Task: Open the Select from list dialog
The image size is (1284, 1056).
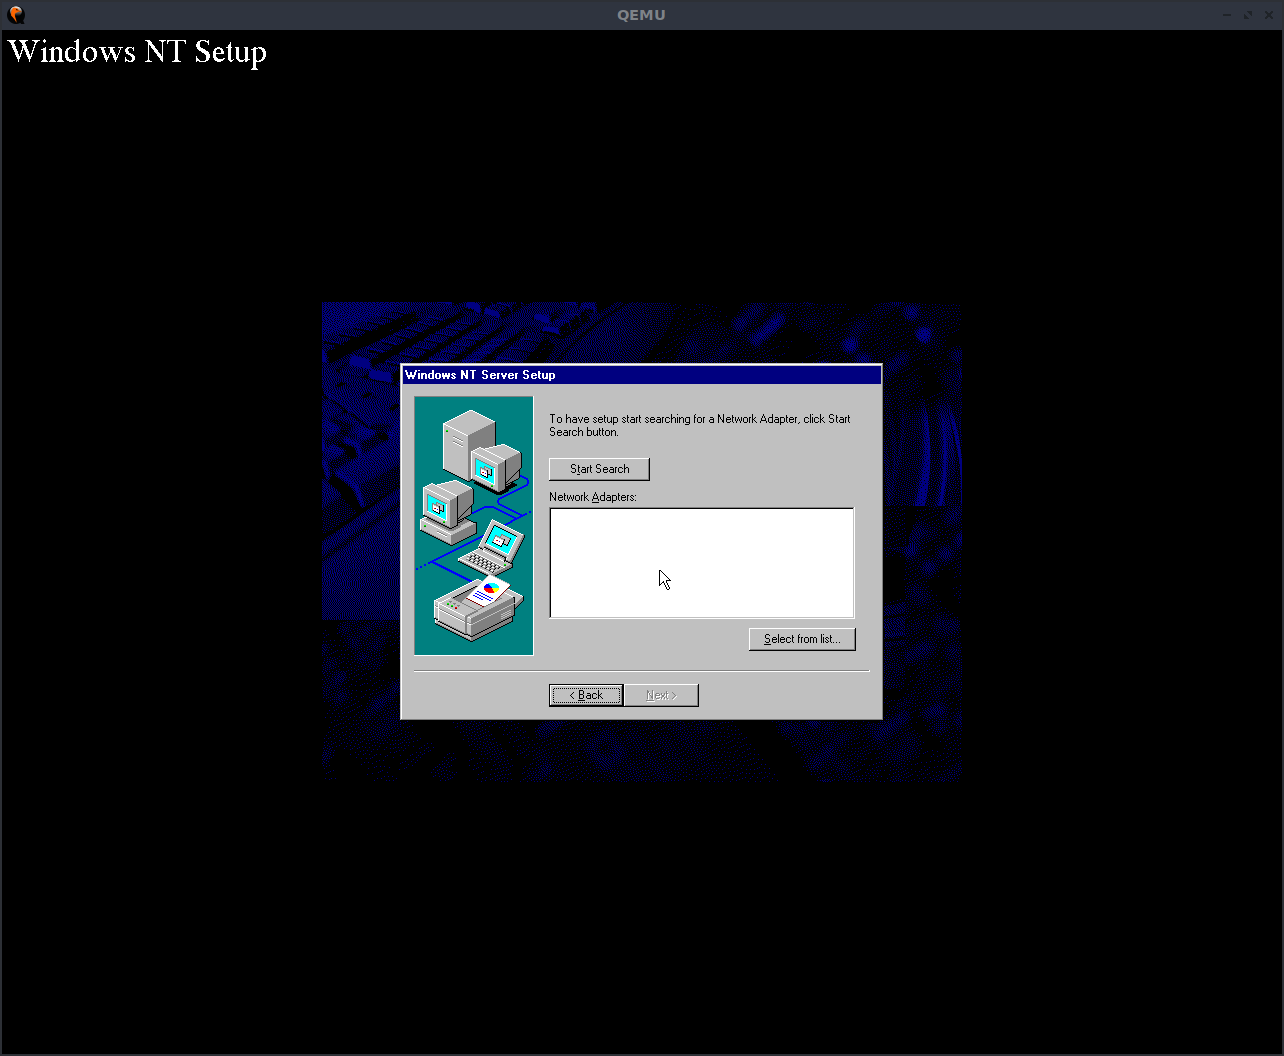Action: click(x=802, y=639)
